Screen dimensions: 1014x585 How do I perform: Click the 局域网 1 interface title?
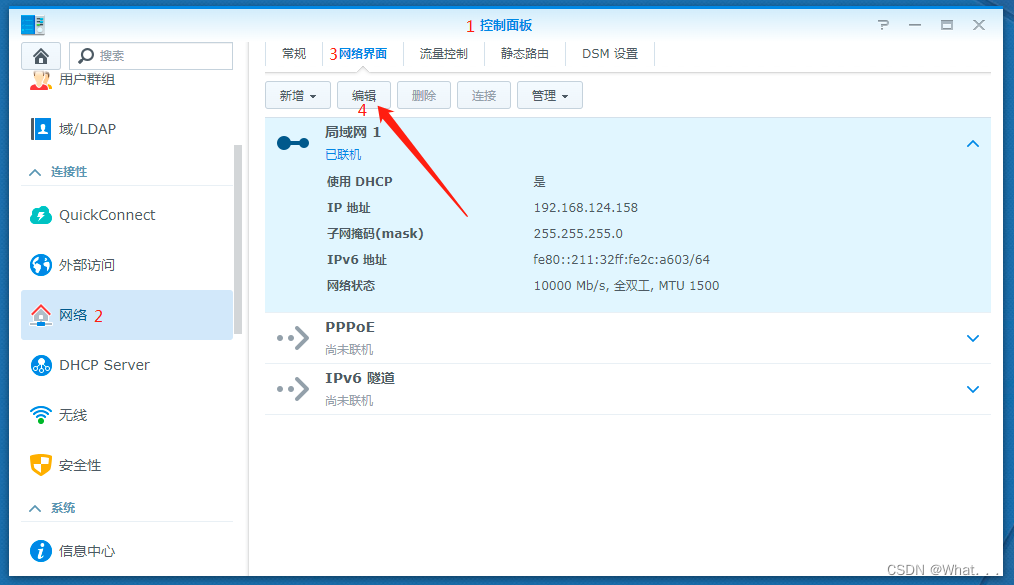click(352, 133)
